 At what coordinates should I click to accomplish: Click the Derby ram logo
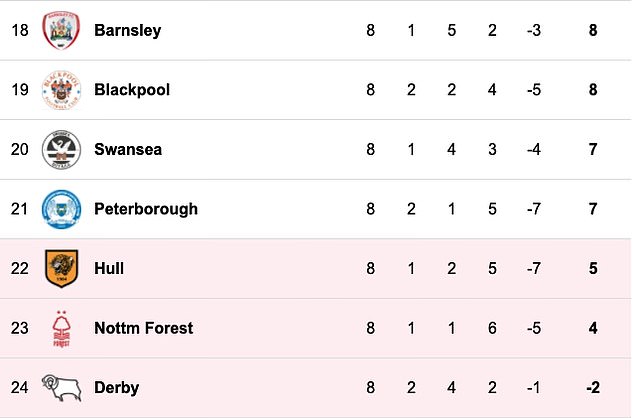point(62,388)
